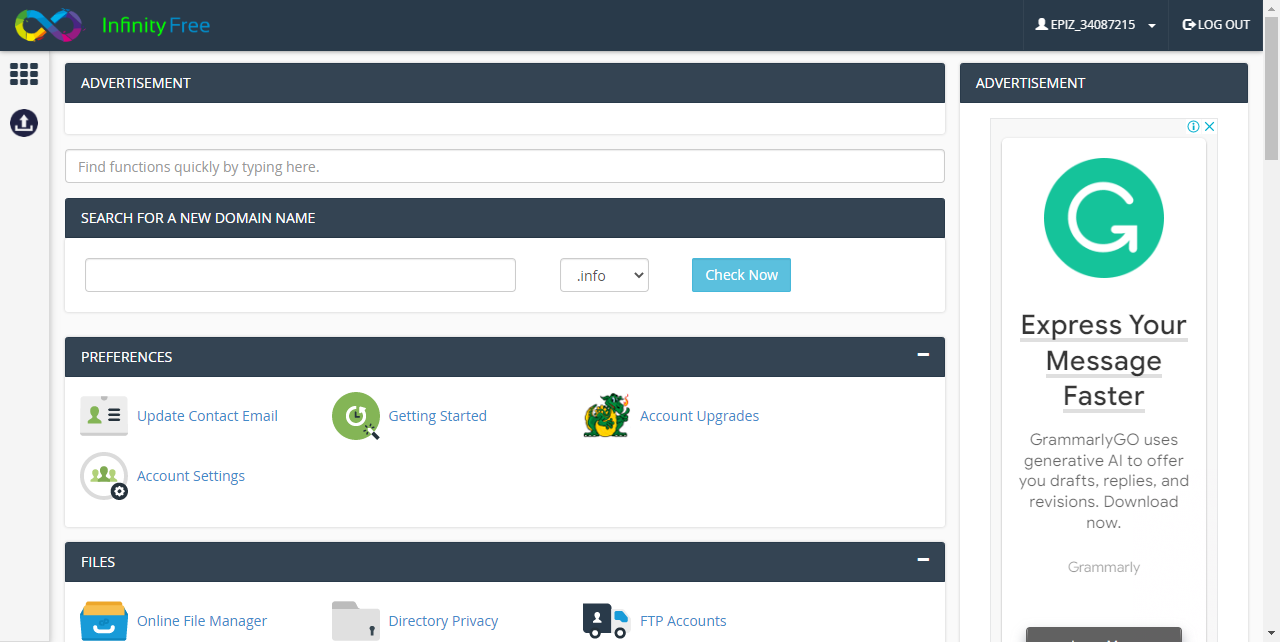This screenshot has height=642, width=1280.
Task: Click the Online File Manager icon
Action: pyautogui.click(x=104, y=621)
